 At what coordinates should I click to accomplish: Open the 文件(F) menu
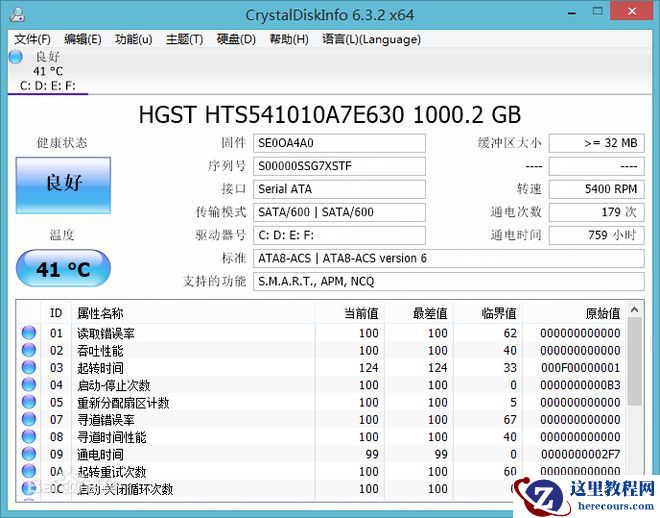point(32,40)
